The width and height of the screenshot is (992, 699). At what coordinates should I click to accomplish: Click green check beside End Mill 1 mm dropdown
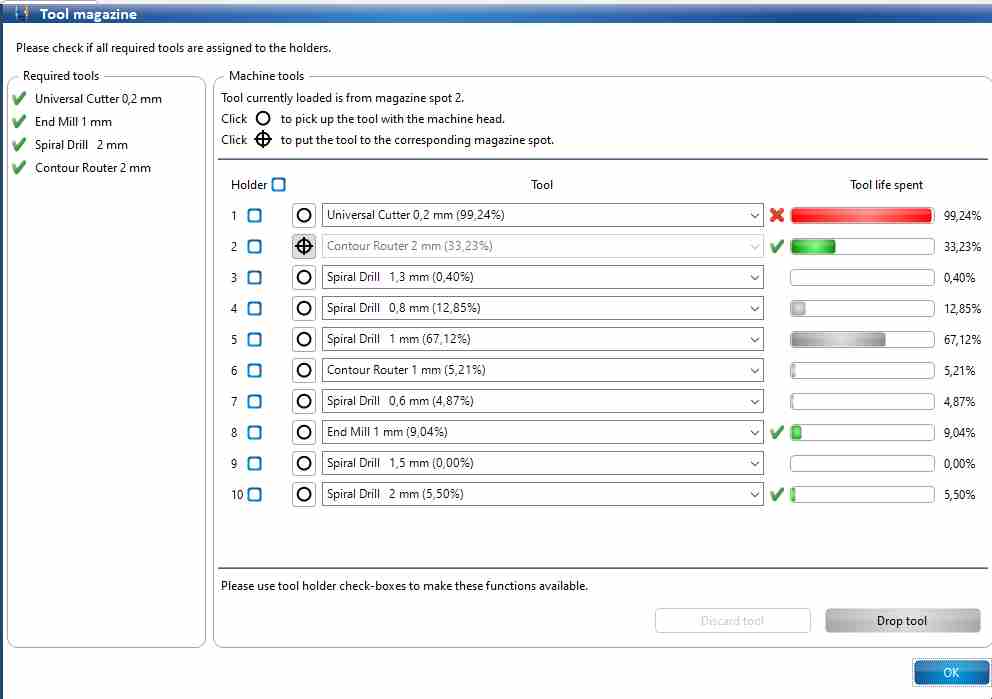click(x=777, y=432)
